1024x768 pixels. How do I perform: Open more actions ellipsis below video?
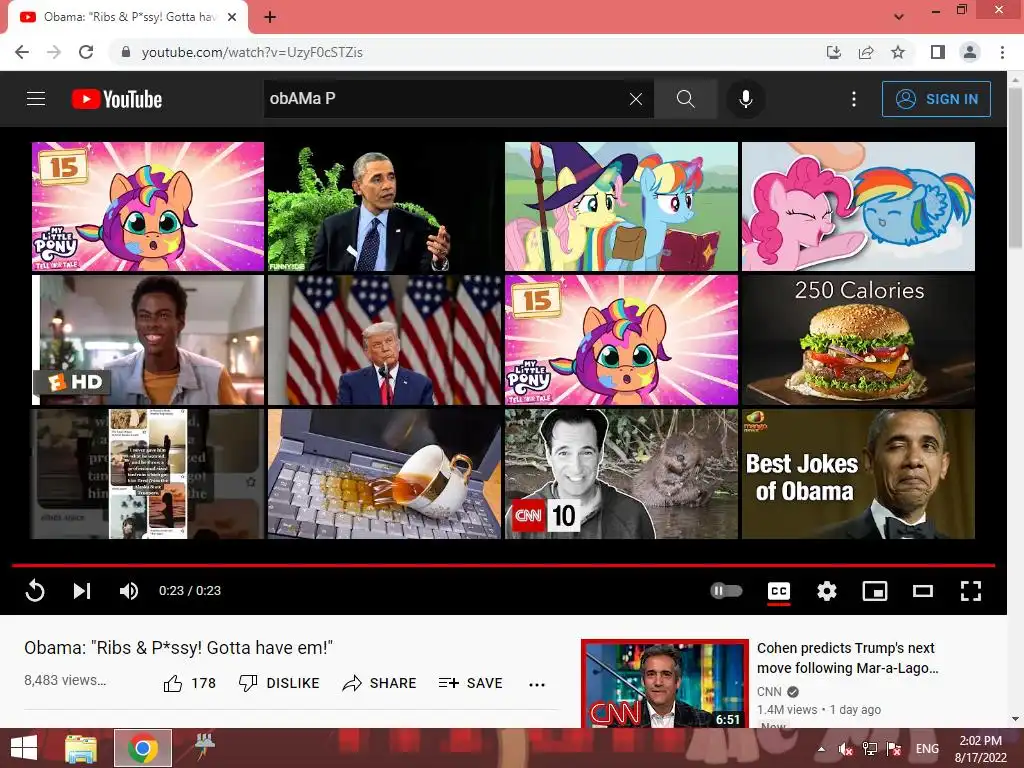click(537, 684)
